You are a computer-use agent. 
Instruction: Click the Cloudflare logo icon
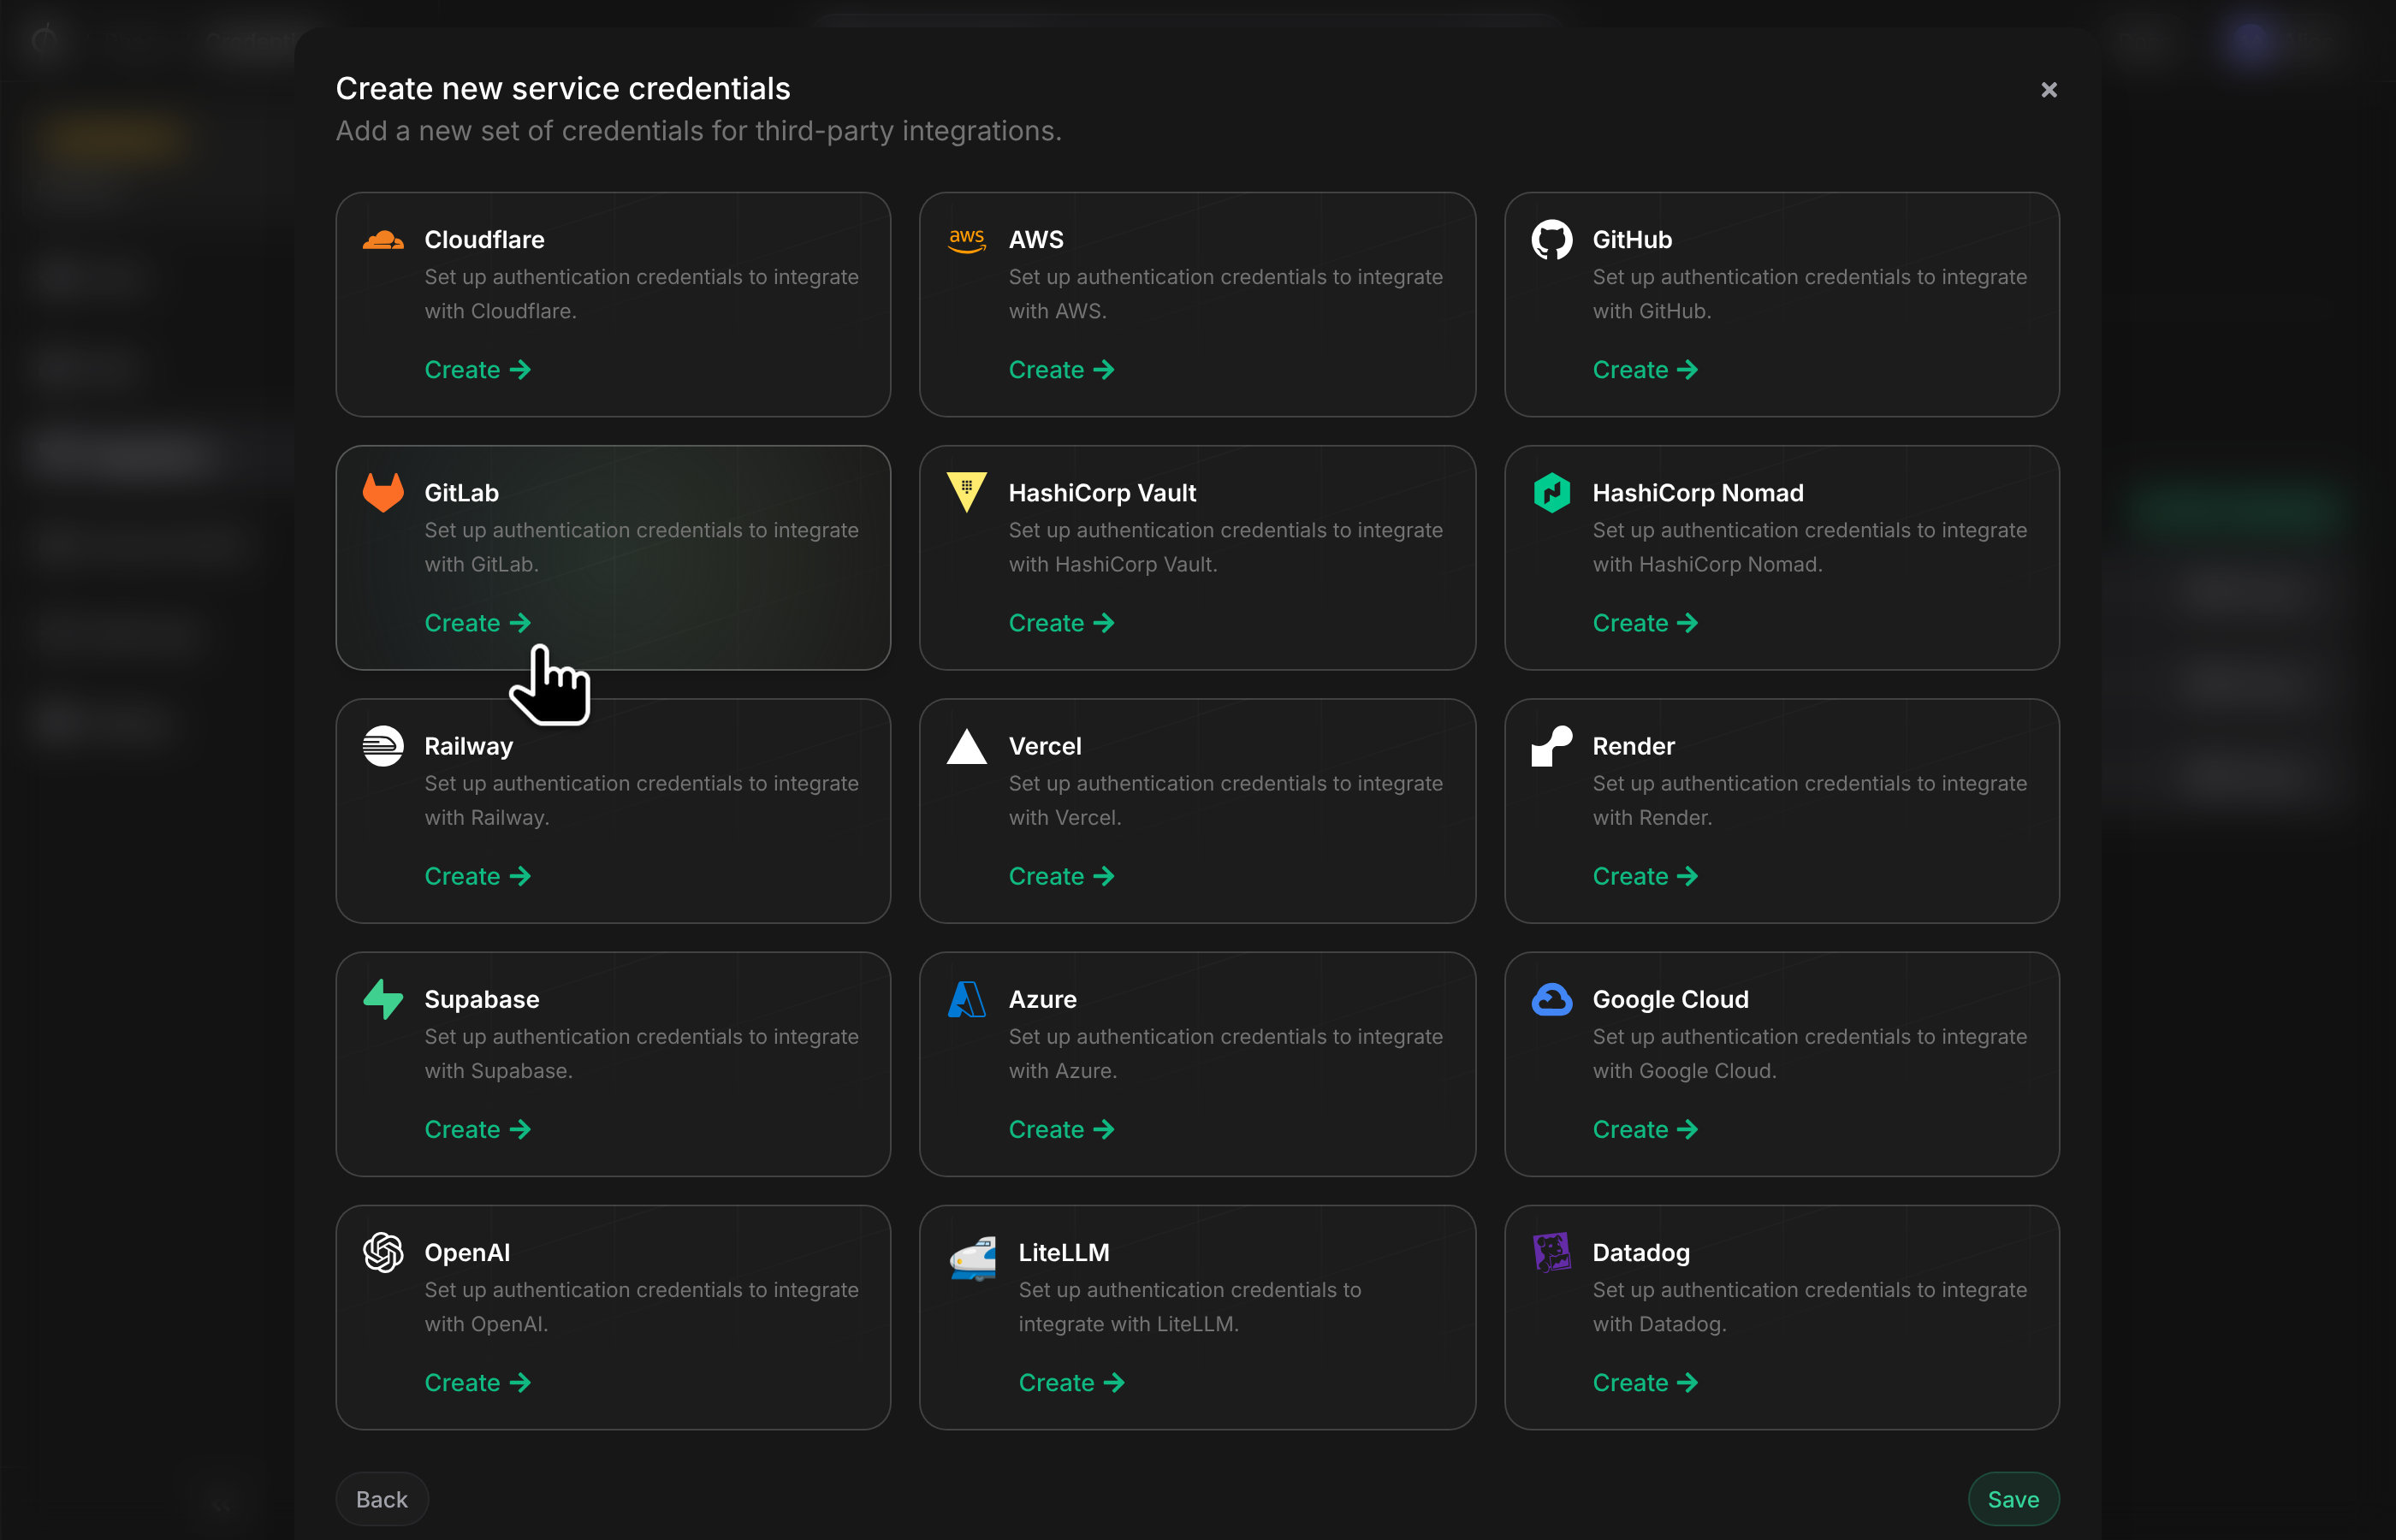pyautogui.click(x=383, y=239)
